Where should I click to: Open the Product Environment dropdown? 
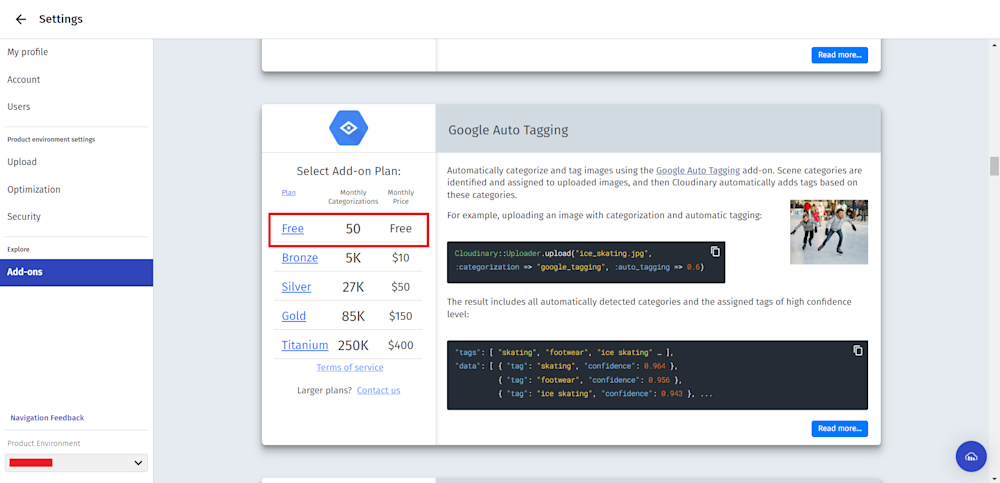(x=76, y=463)
